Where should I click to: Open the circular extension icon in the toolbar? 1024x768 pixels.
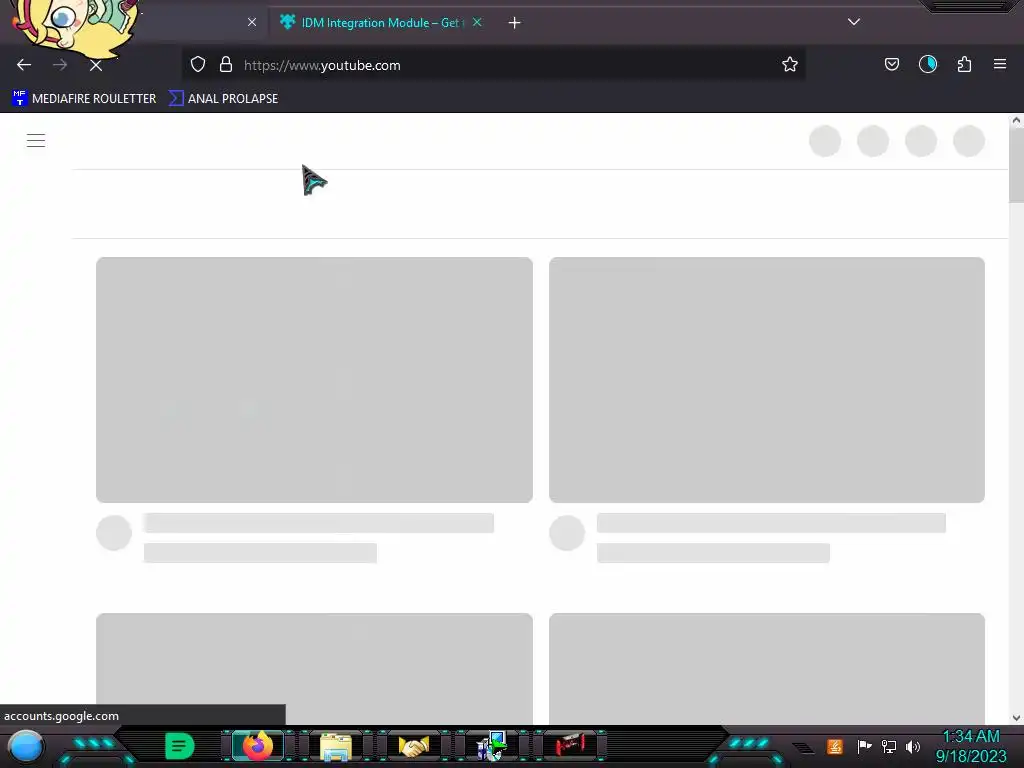[928, 65]
